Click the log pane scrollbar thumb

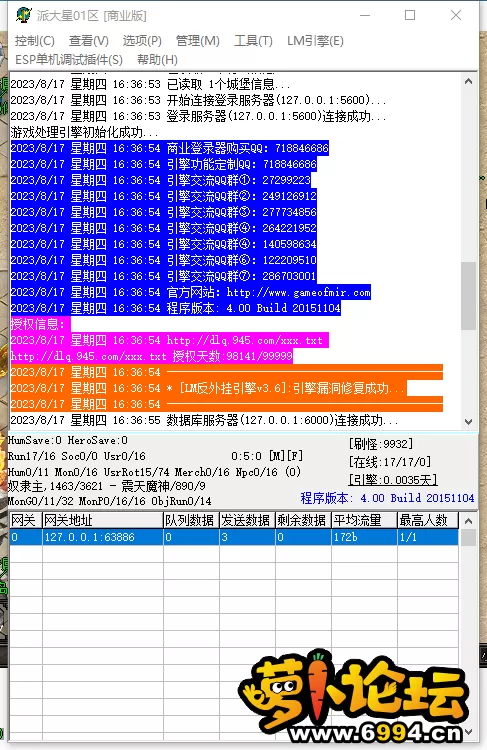point(468,296)
